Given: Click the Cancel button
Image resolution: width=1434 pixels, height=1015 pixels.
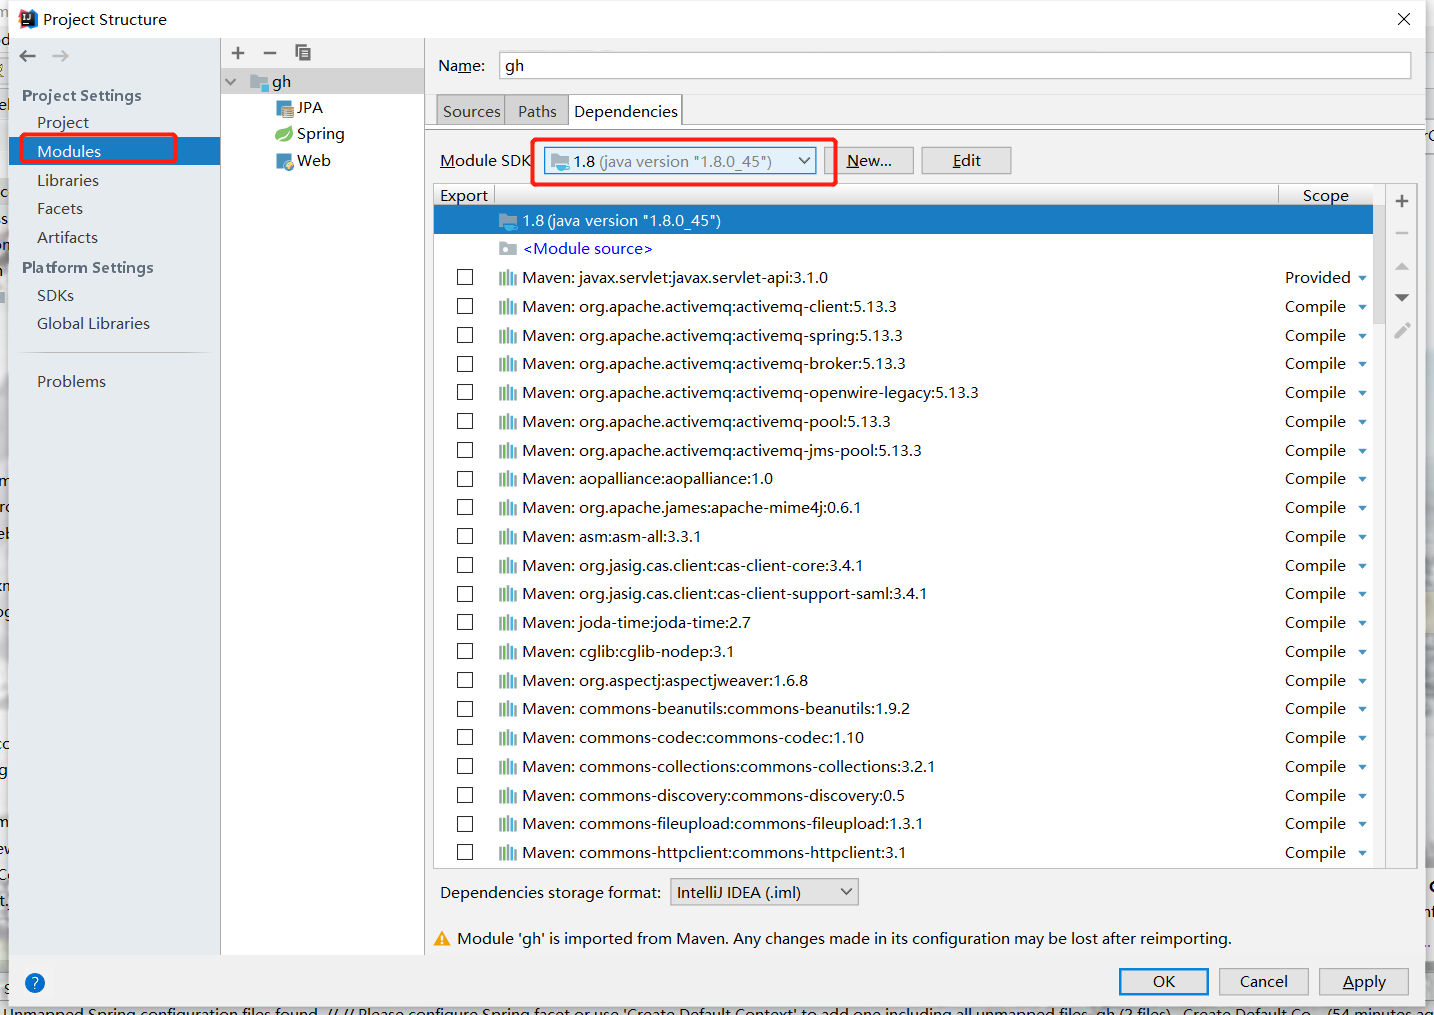Looking at the screenshot, I should click(x=1264, y=981).
